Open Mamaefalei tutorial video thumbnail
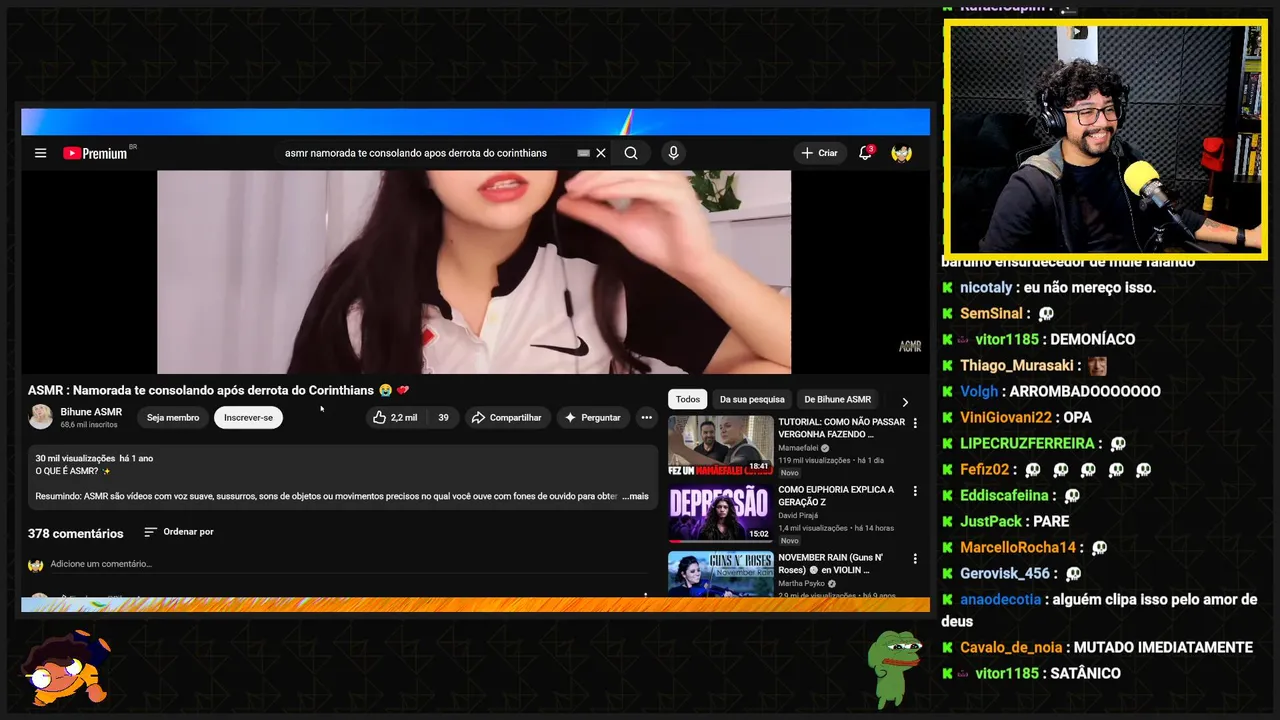 721,445
